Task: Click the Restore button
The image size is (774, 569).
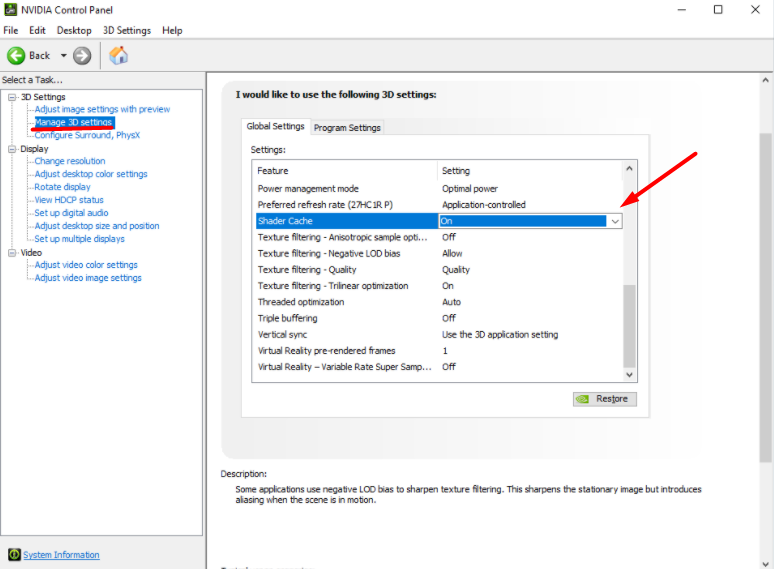Action: click(x=605, y=399)
